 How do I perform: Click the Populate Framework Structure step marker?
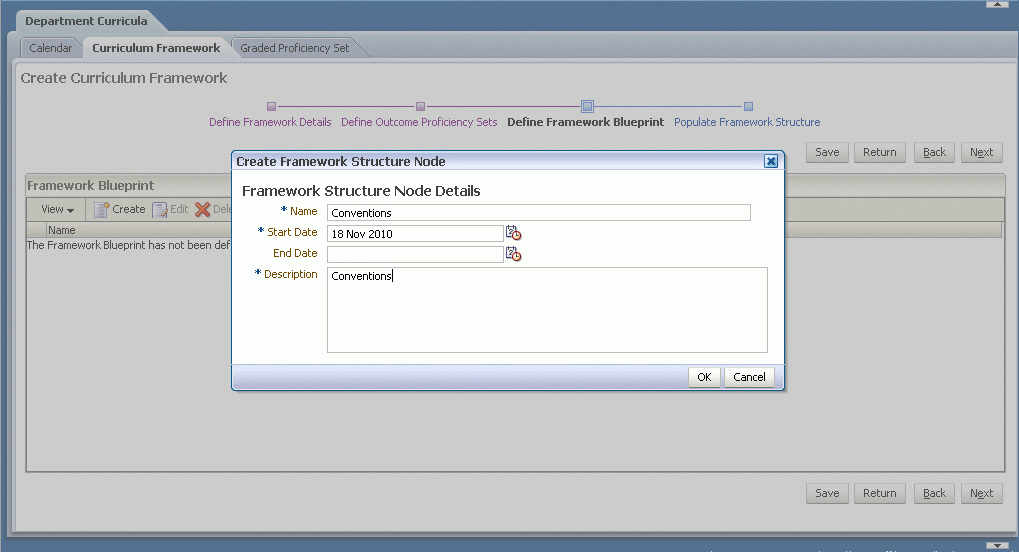pyautogui.click(x=748, y=106)
